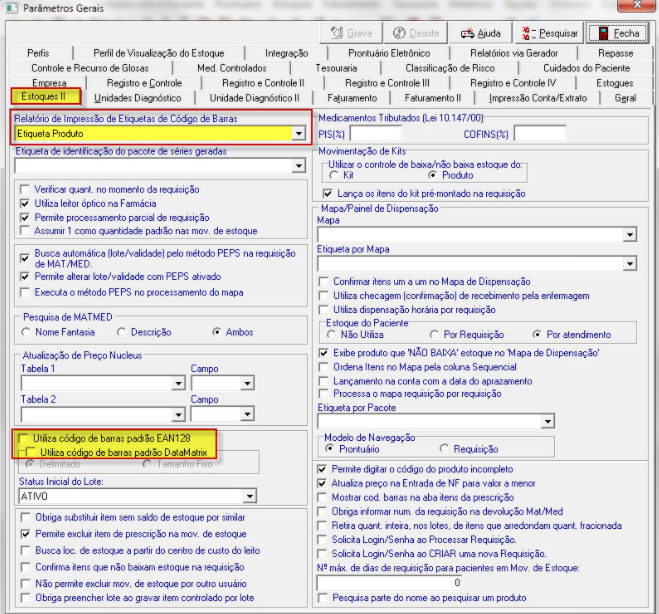Open the Unidades Diagnóstico tab
659x614 pixels.
click(x=137, y=98)
